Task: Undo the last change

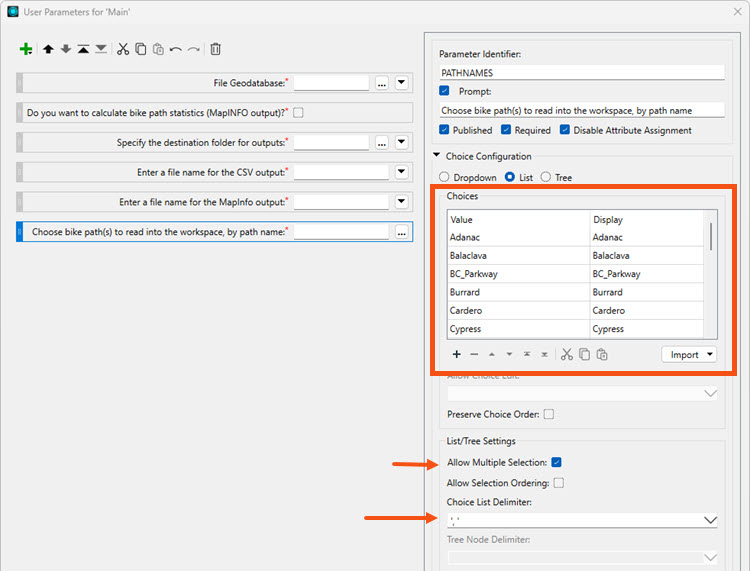Action: [x=176, y=49]
